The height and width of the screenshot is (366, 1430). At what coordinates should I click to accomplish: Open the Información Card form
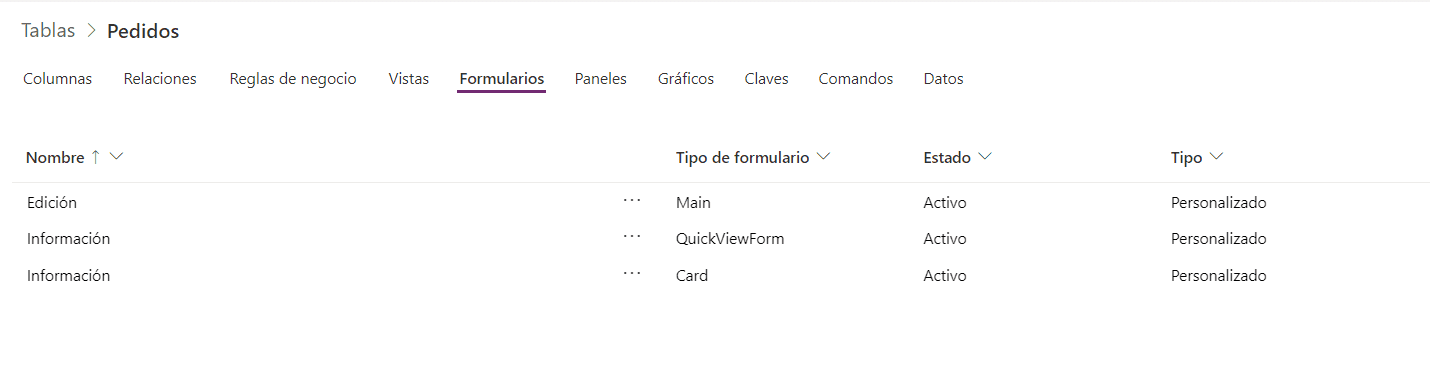(68, 275)
